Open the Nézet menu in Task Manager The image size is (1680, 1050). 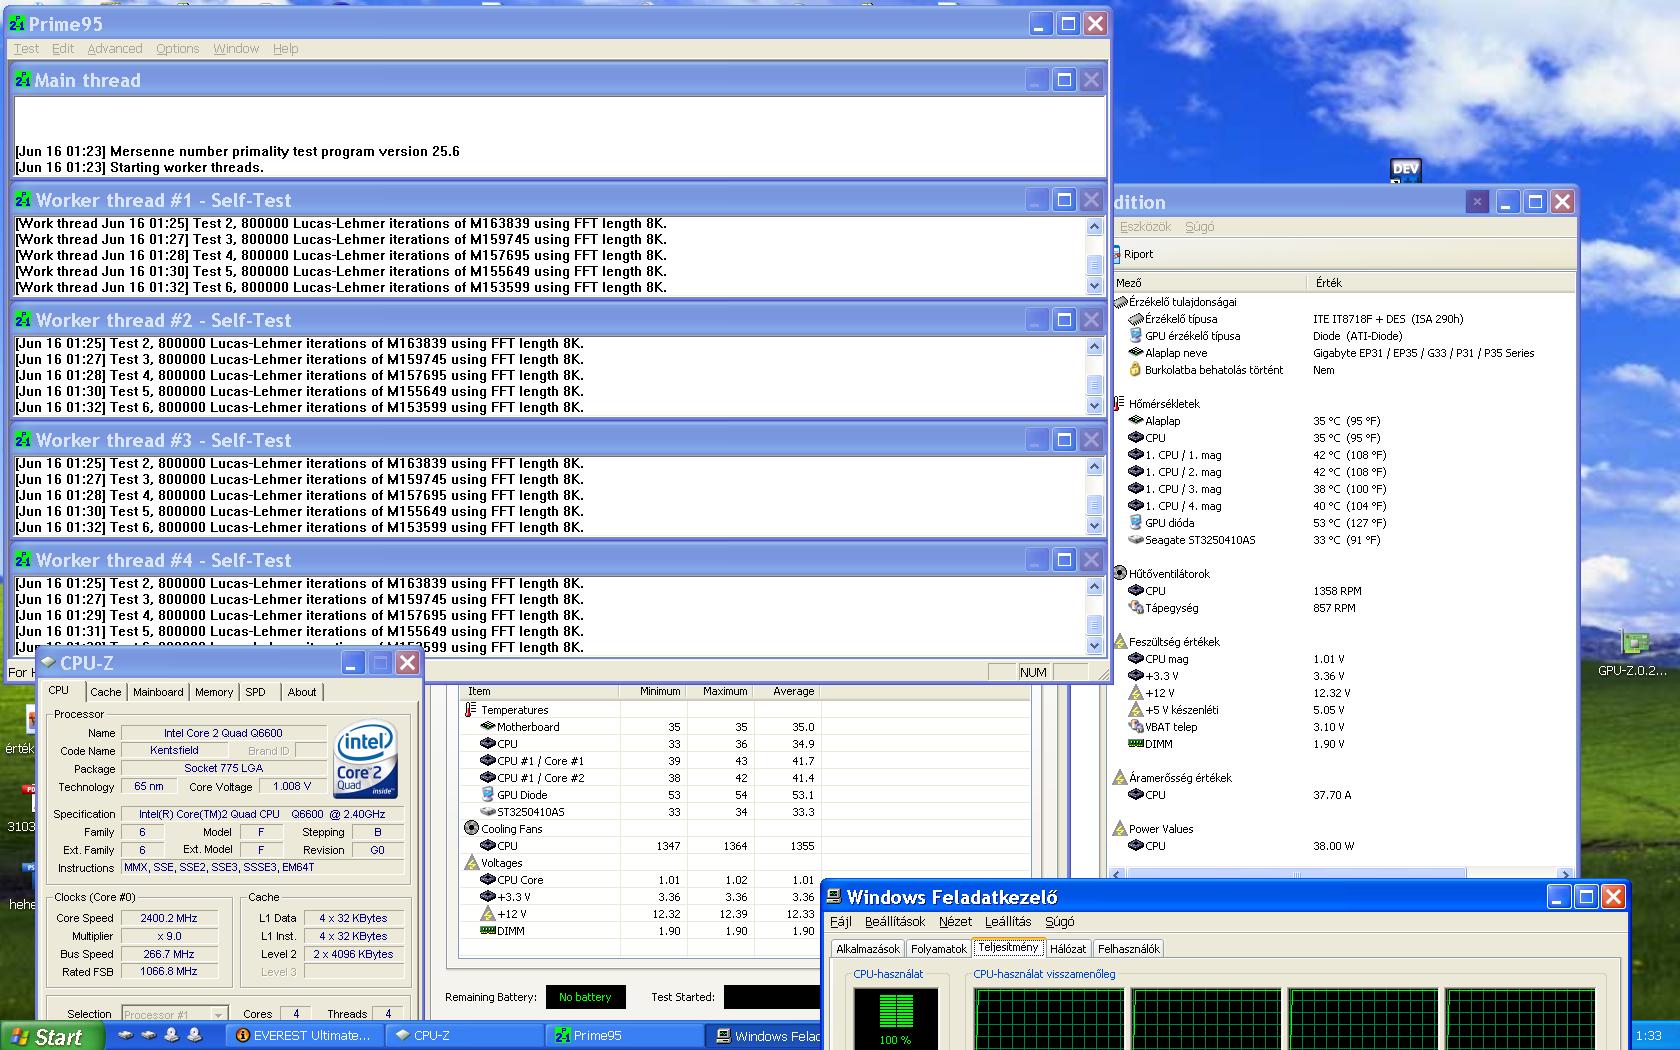pyautogui.click(x=955, y=922)
